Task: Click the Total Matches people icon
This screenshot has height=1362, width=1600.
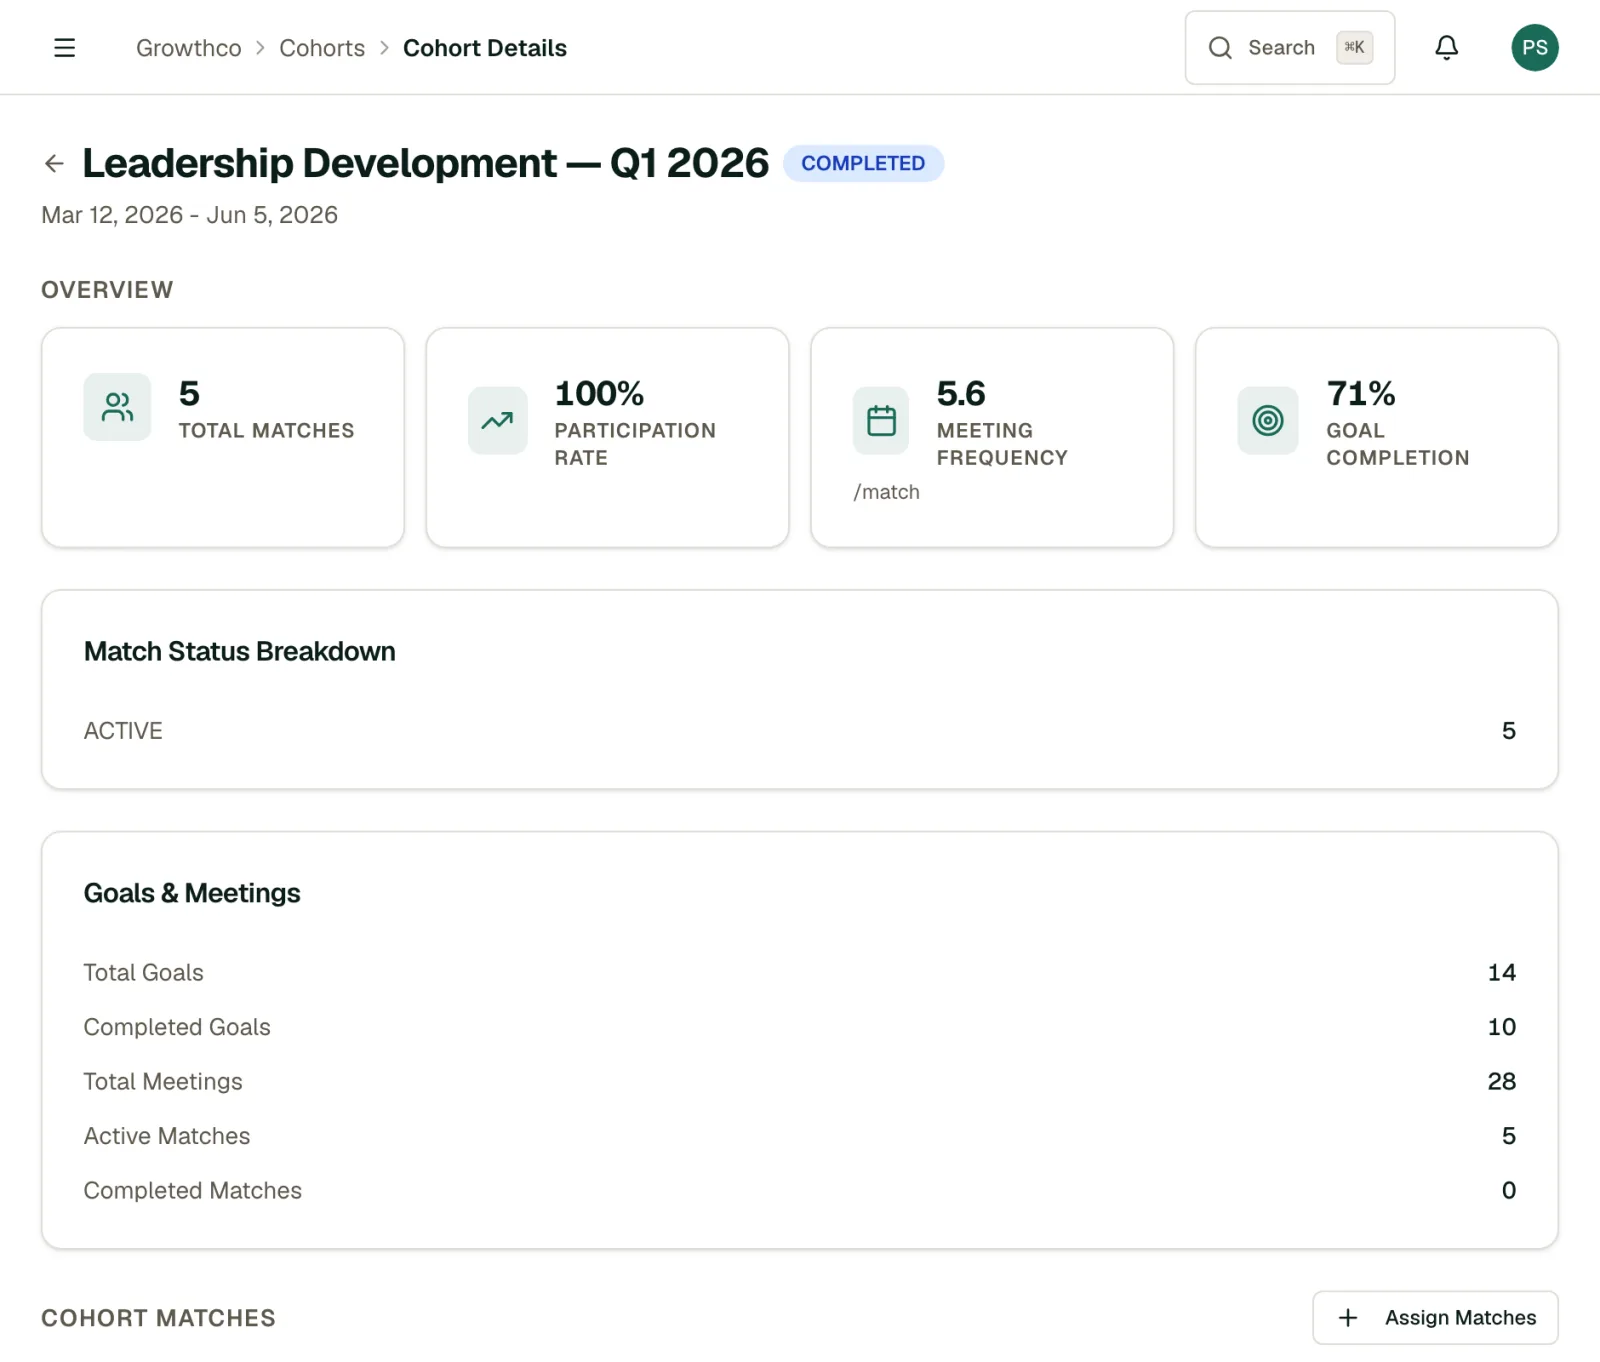Action: 117,407
